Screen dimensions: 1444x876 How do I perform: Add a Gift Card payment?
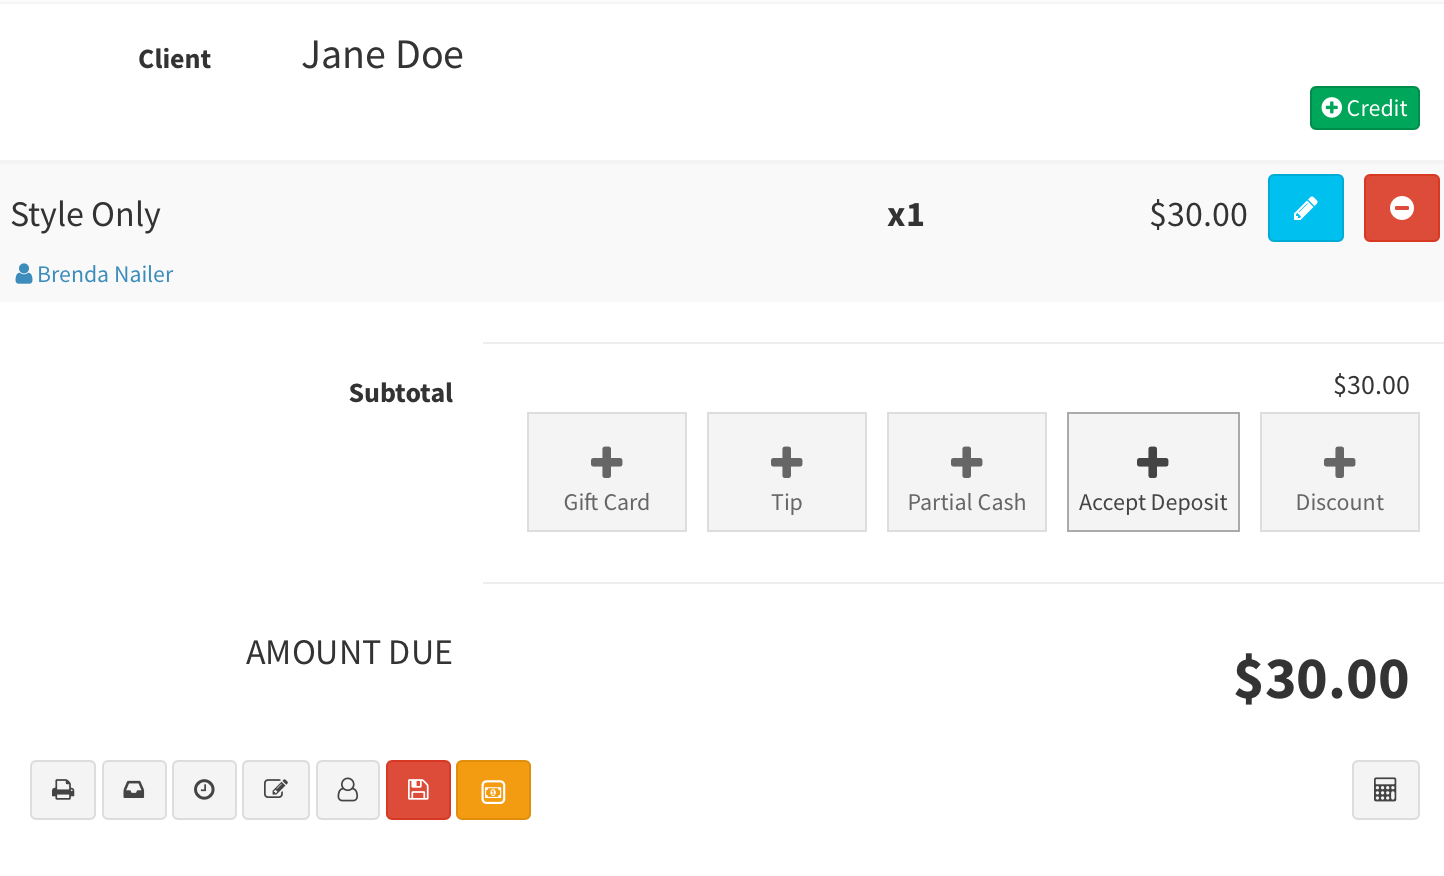[607, 472]
